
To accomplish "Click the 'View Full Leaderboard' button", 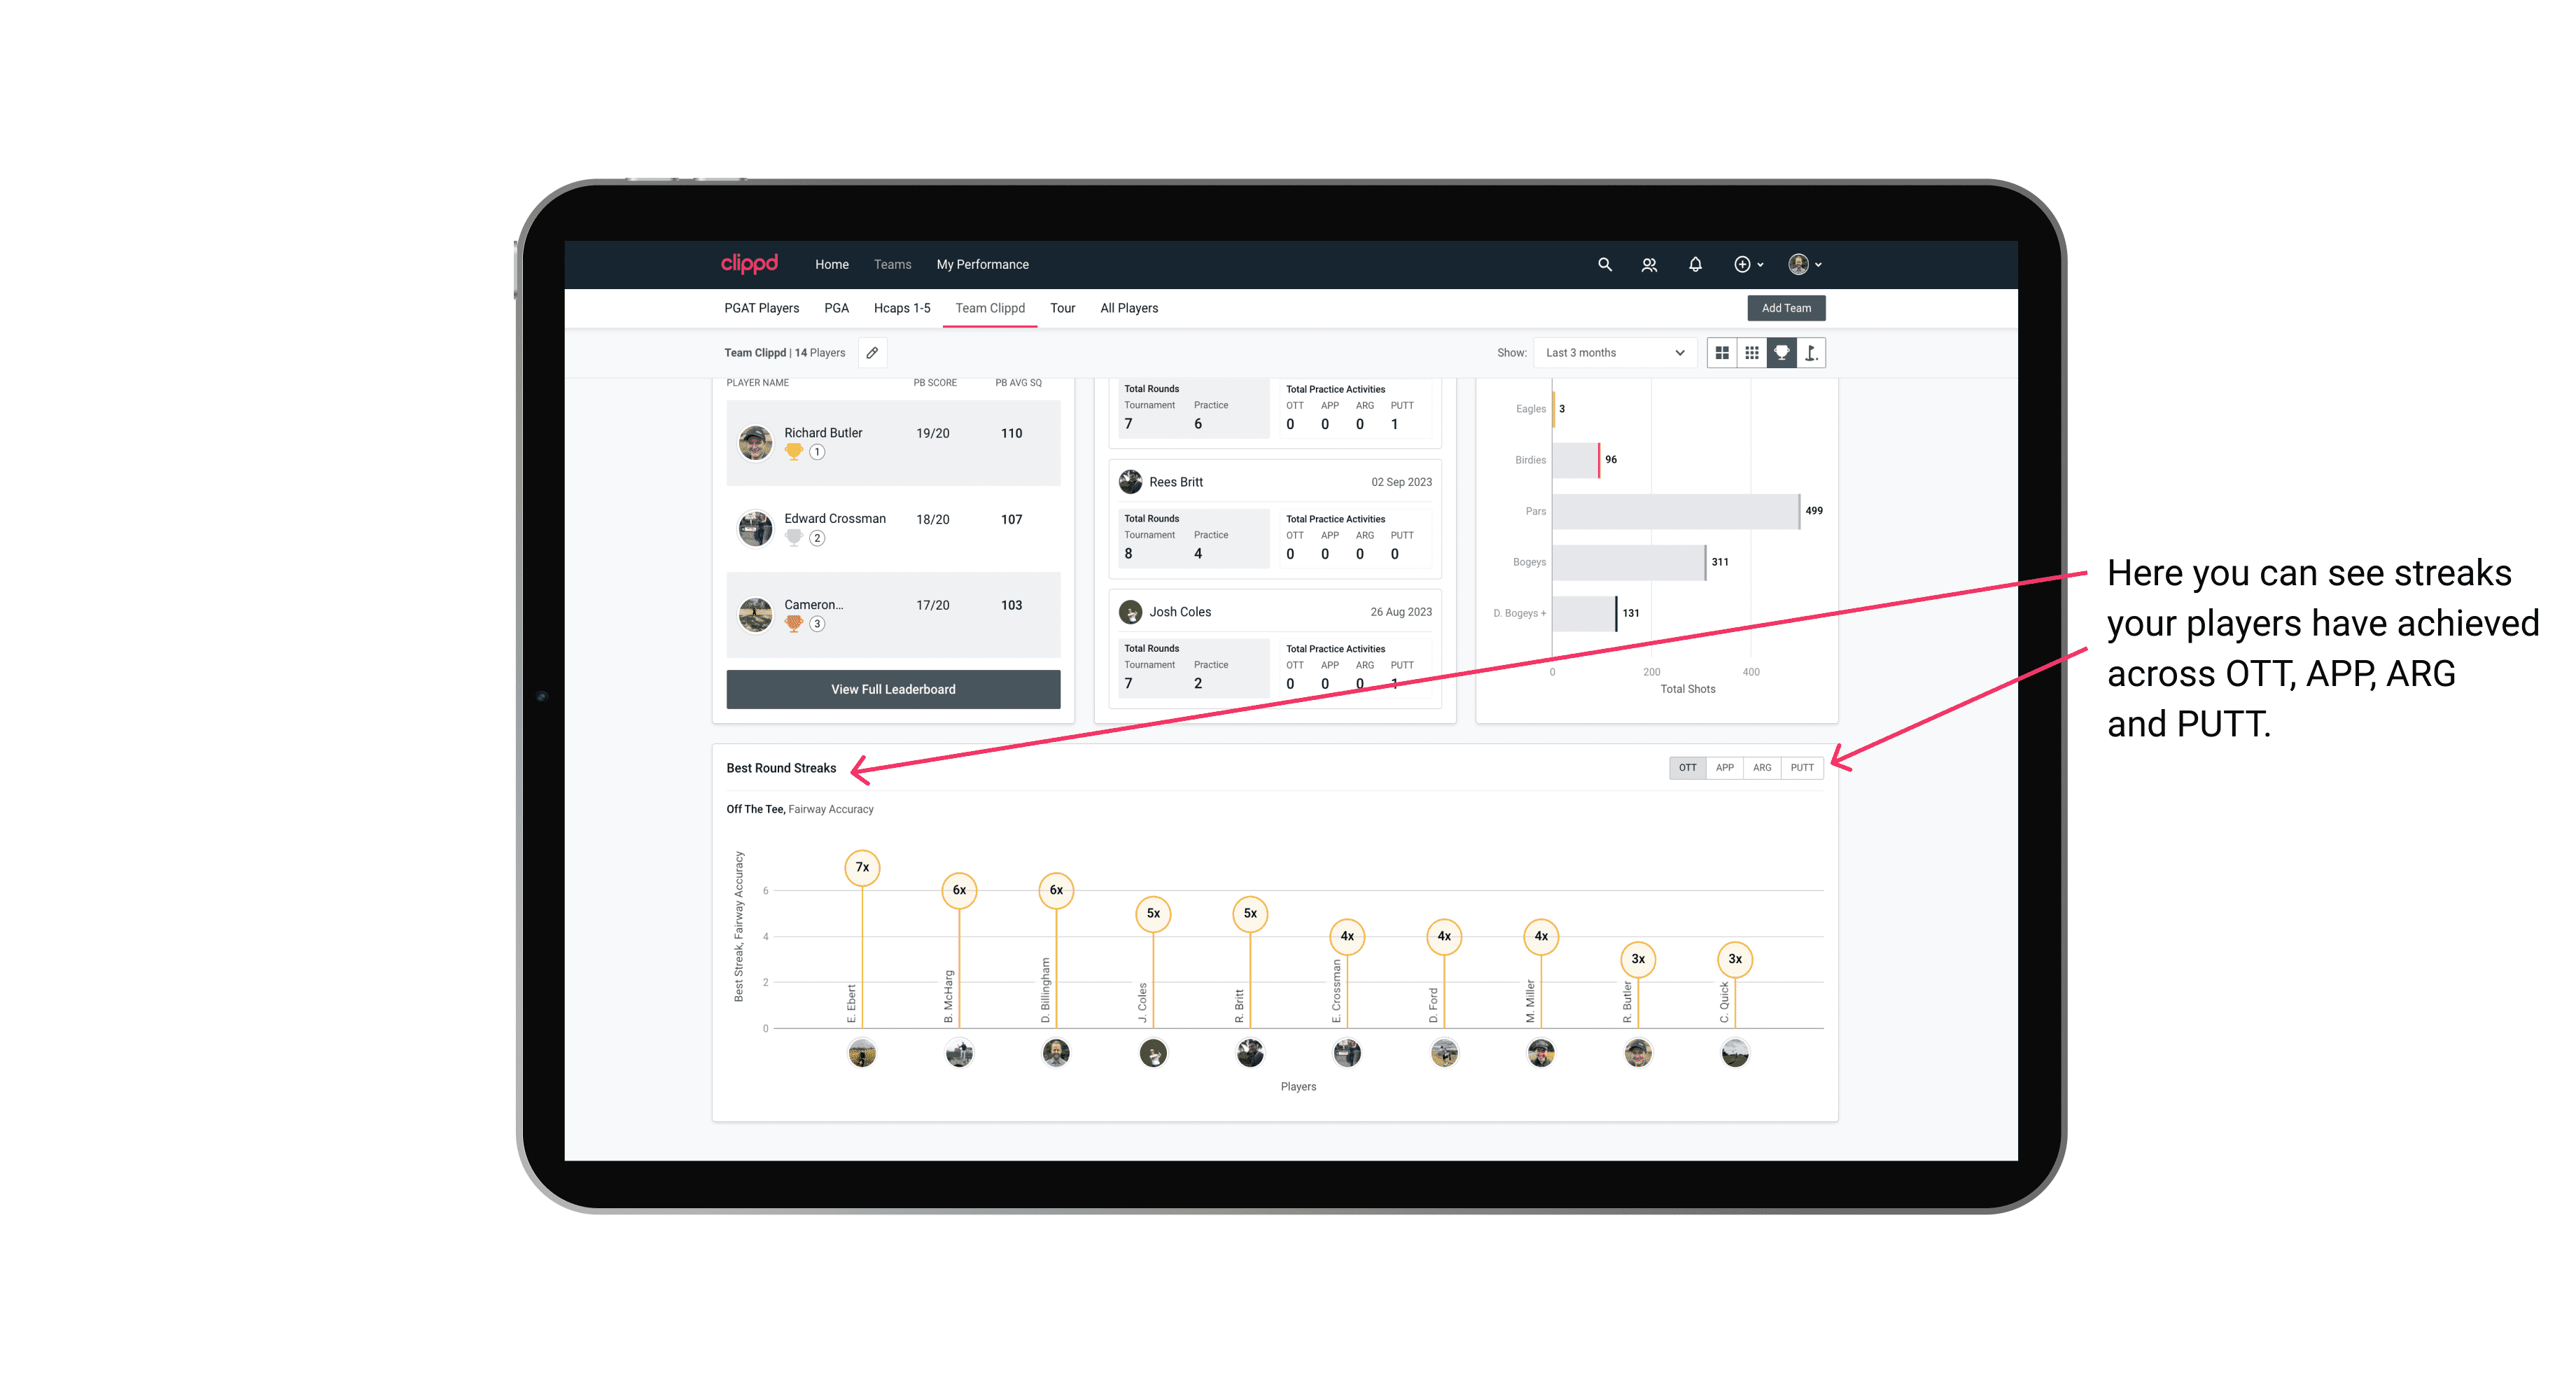I will coord(894,689).
